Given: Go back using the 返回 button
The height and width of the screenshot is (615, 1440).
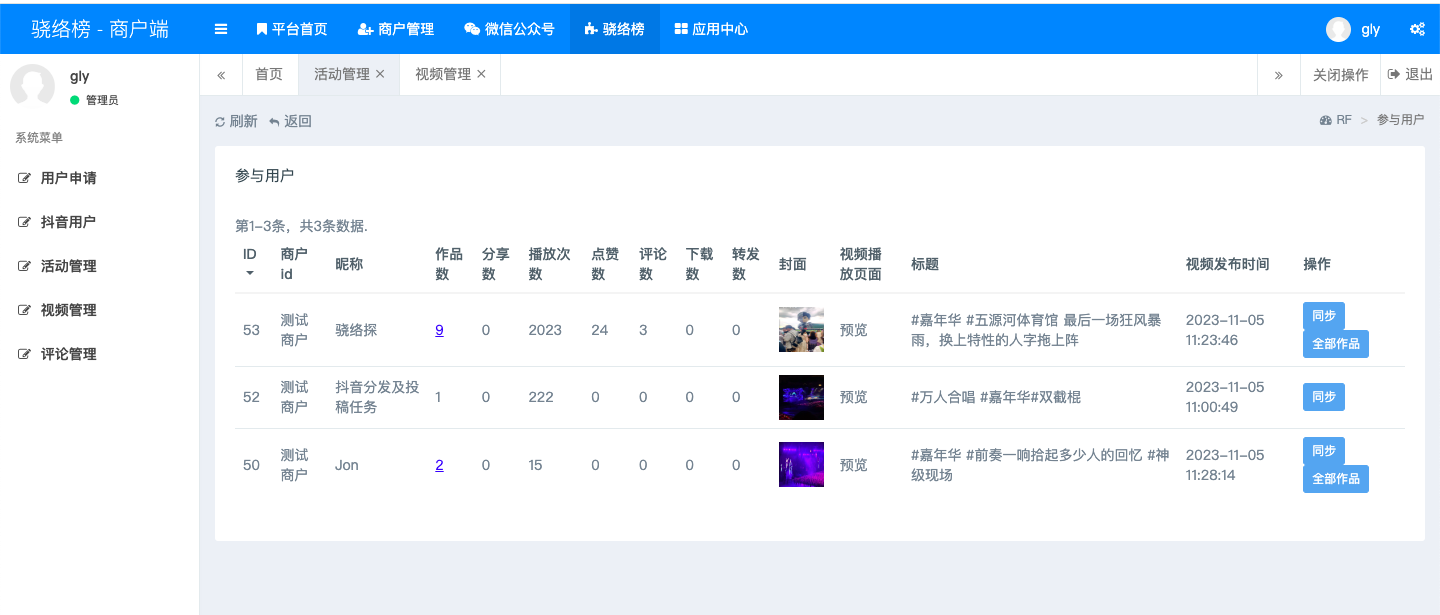Looking at the screenshot, I should pos(290,121).
